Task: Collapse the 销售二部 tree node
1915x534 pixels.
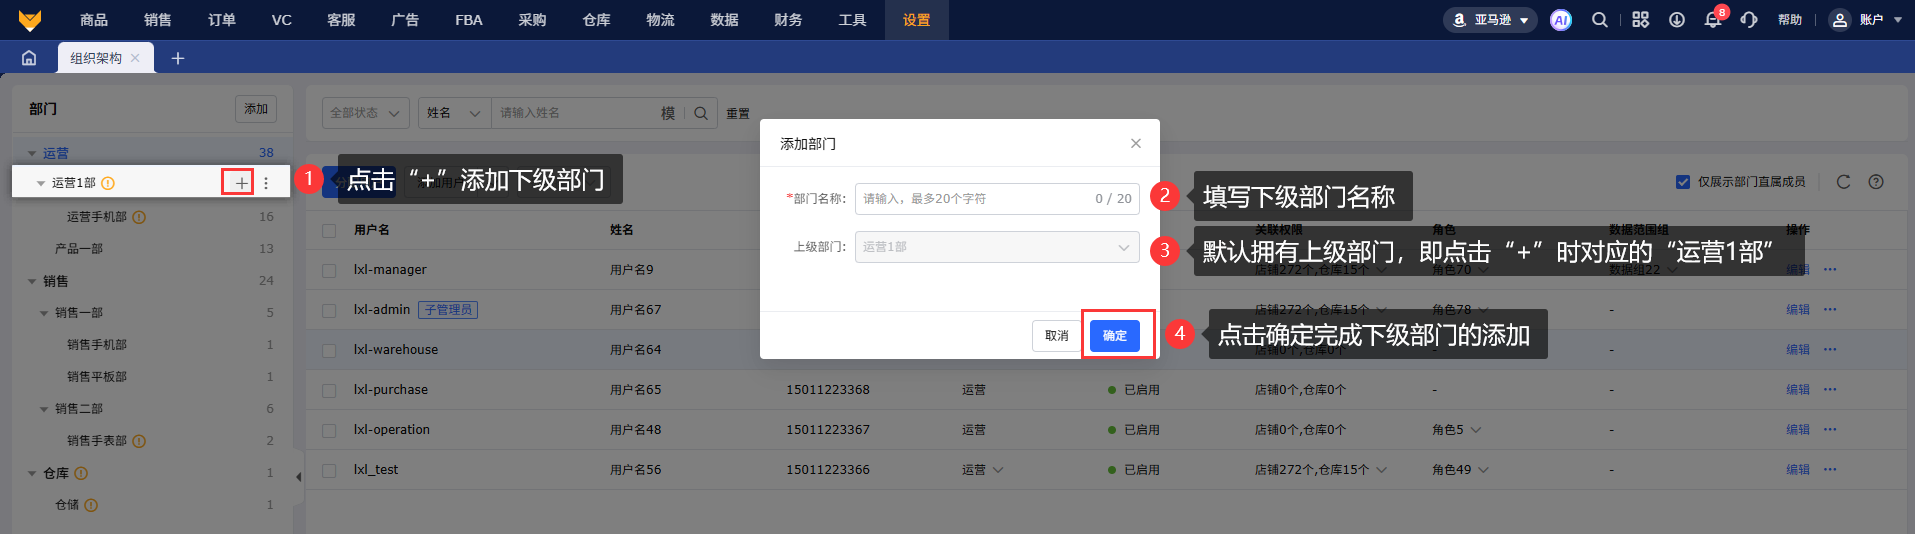Action: [44, 409]
